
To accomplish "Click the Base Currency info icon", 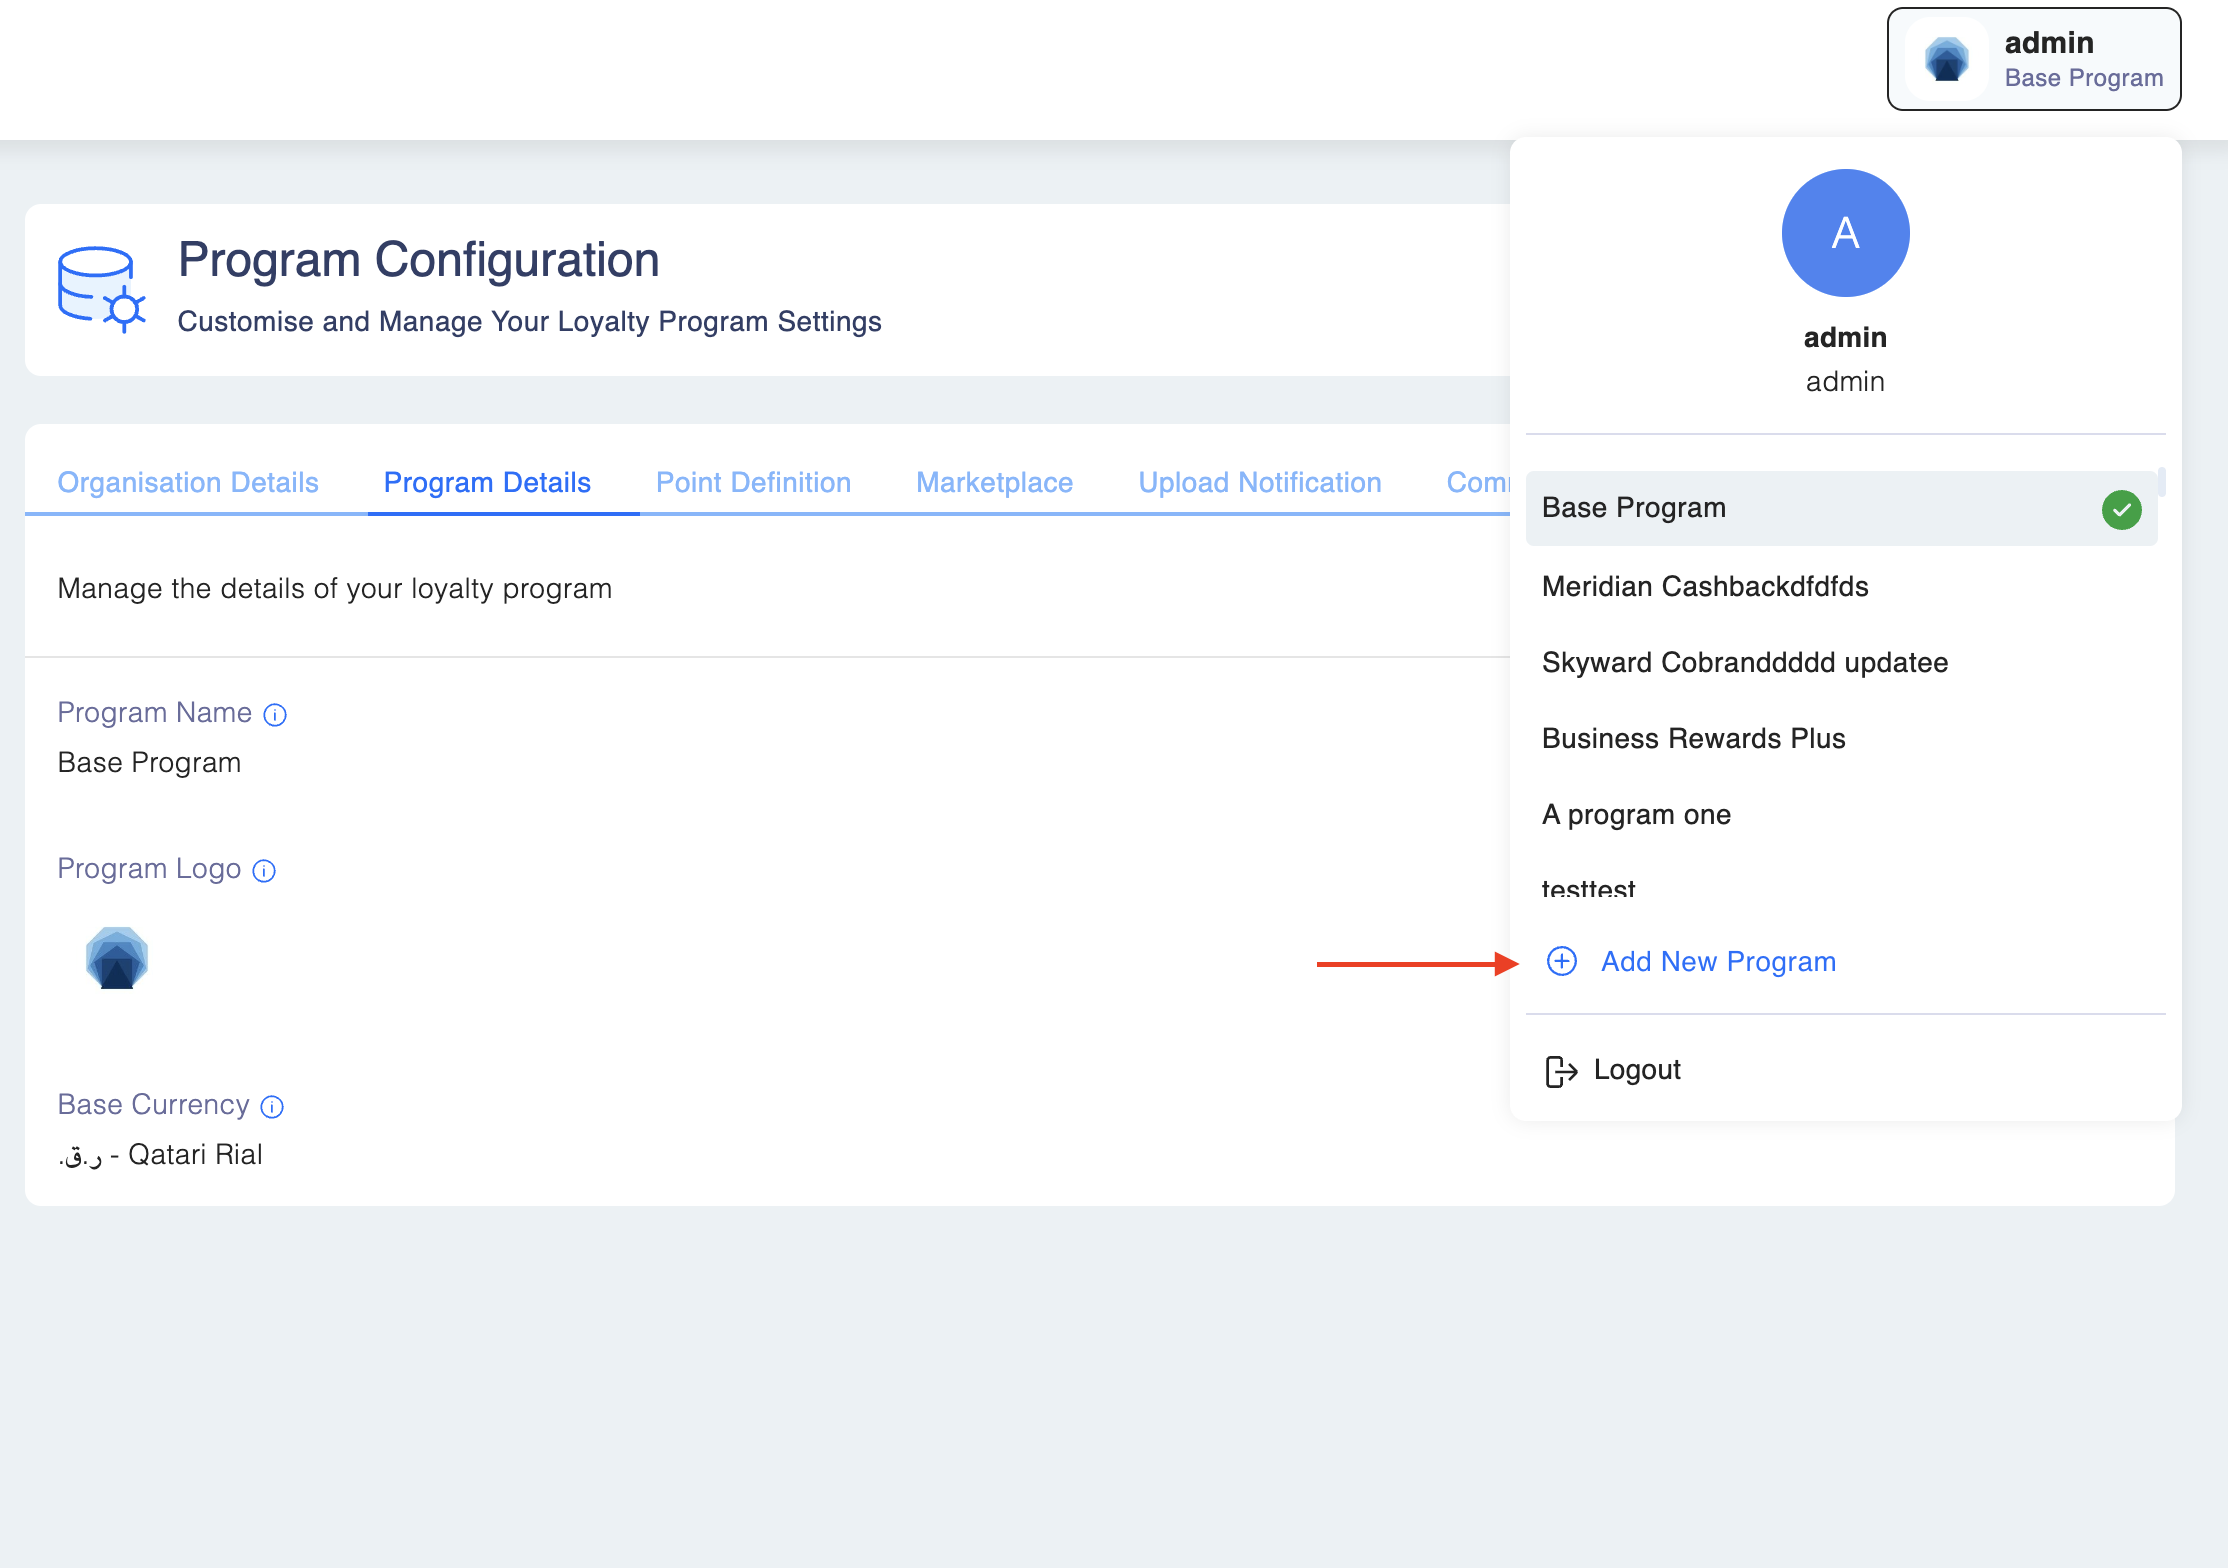I will (272, 1107).
